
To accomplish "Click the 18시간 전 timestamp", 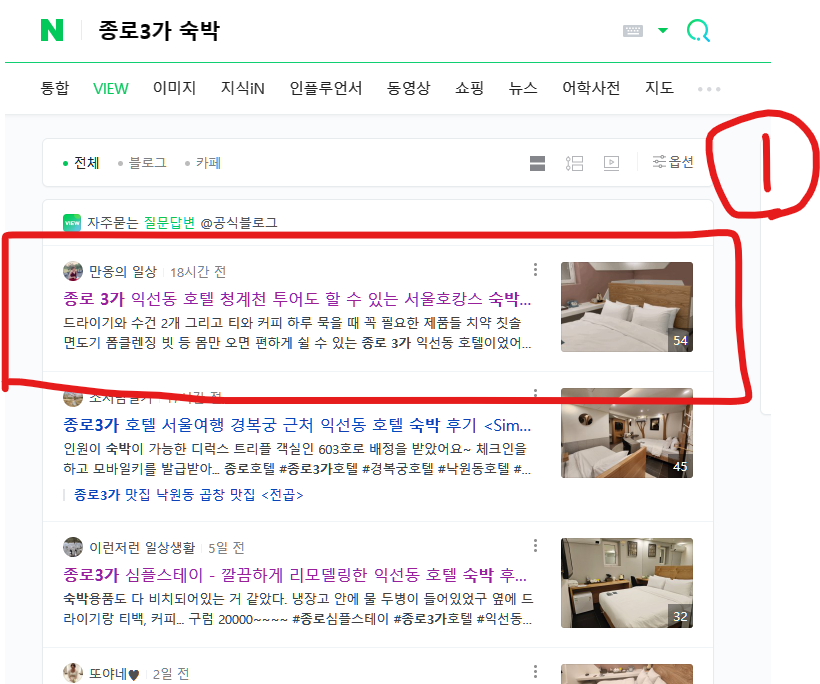I will pyautogui.click(x=198, y=272).
